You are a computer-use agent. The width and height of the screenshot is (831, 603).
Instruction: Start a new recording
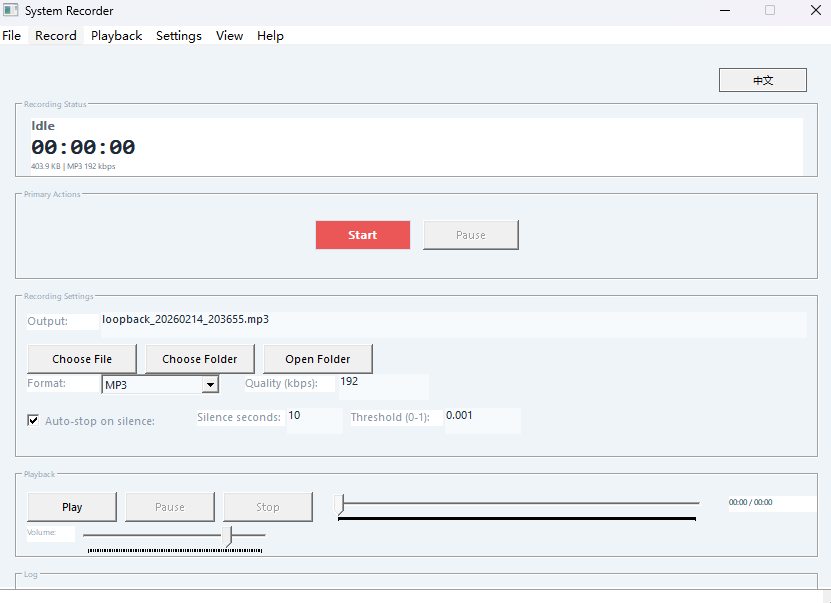click(x=362, y=235)
